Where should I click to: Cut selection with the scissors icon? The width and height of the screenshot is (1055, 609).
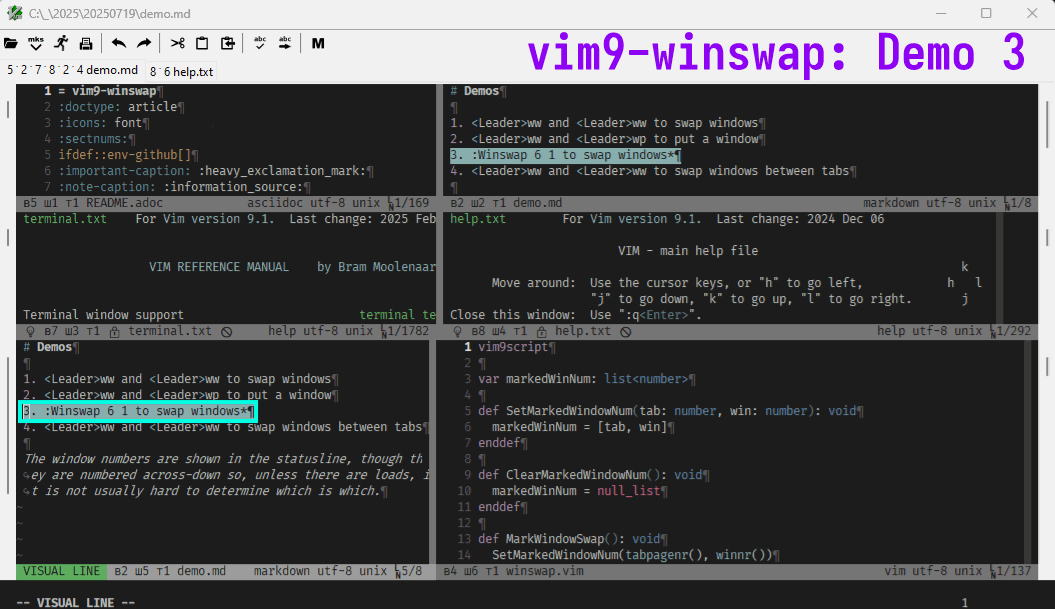178,44
